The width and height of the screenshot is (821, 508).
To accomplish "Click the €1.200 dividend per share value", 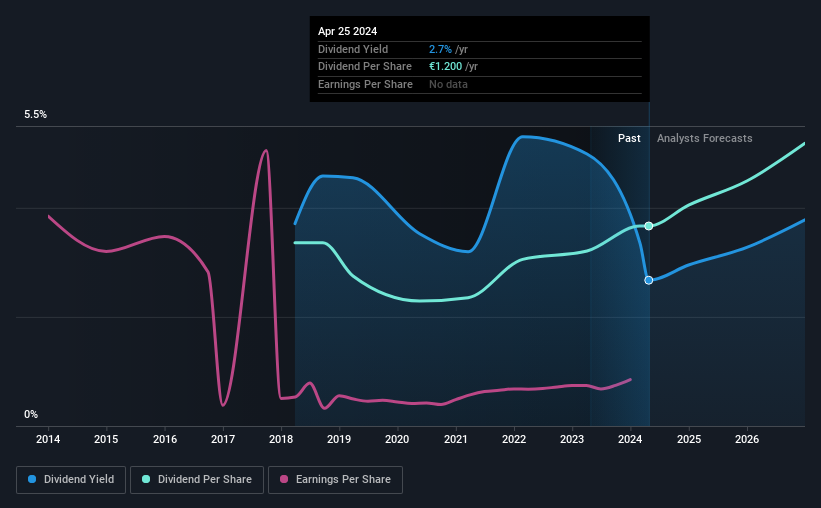I will (x=446, y=67).
